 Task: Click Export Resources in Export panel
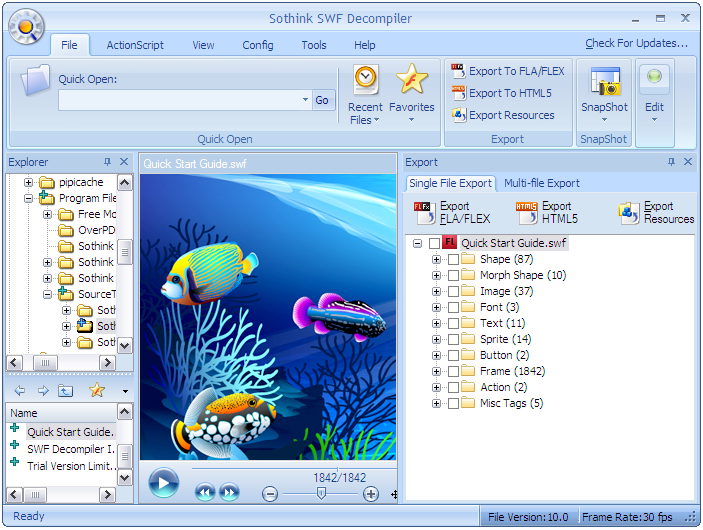(656, 213)
